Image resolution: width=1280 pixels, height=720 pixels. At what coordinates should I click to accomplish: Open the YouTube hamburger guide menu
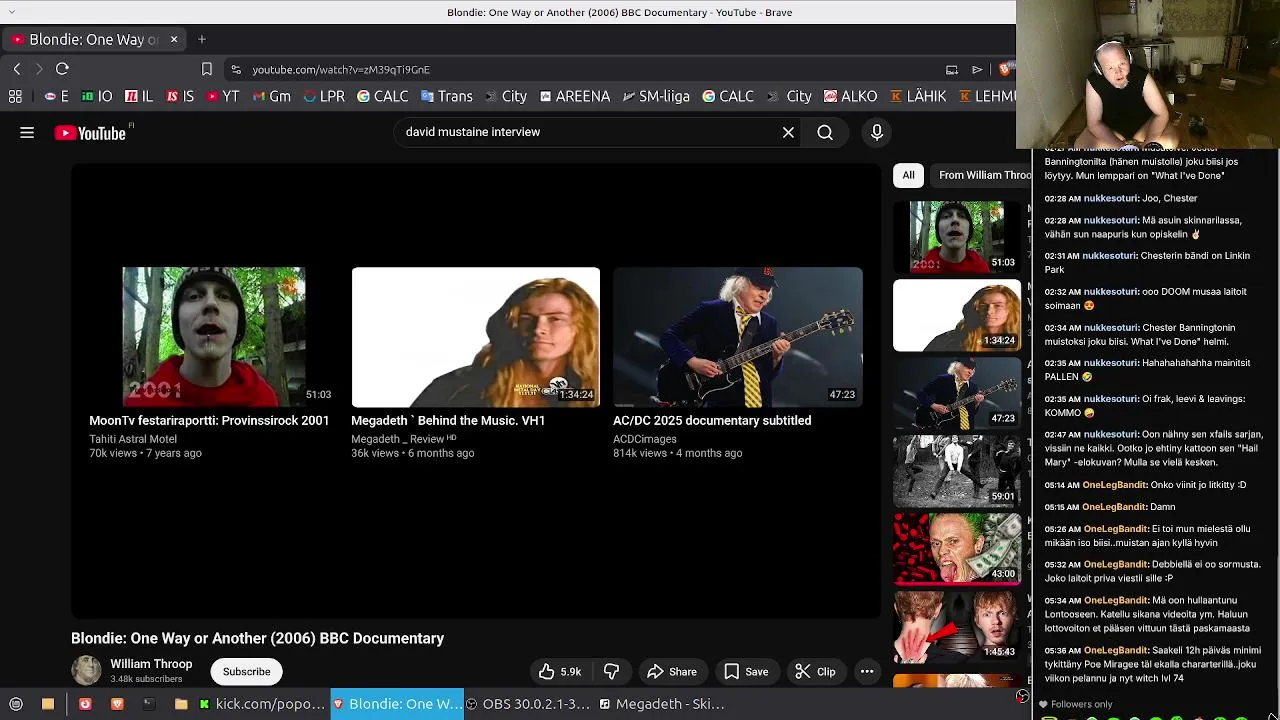tap(27, 132)
